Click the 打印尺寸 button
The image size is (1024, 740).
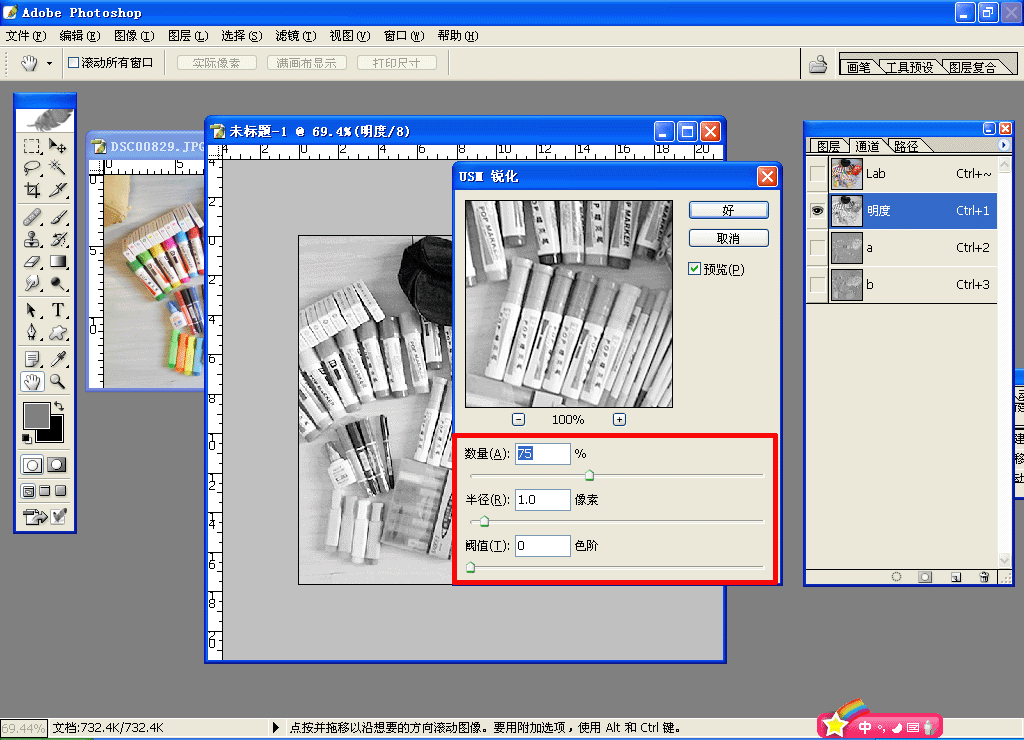click(x=396, y=63)
